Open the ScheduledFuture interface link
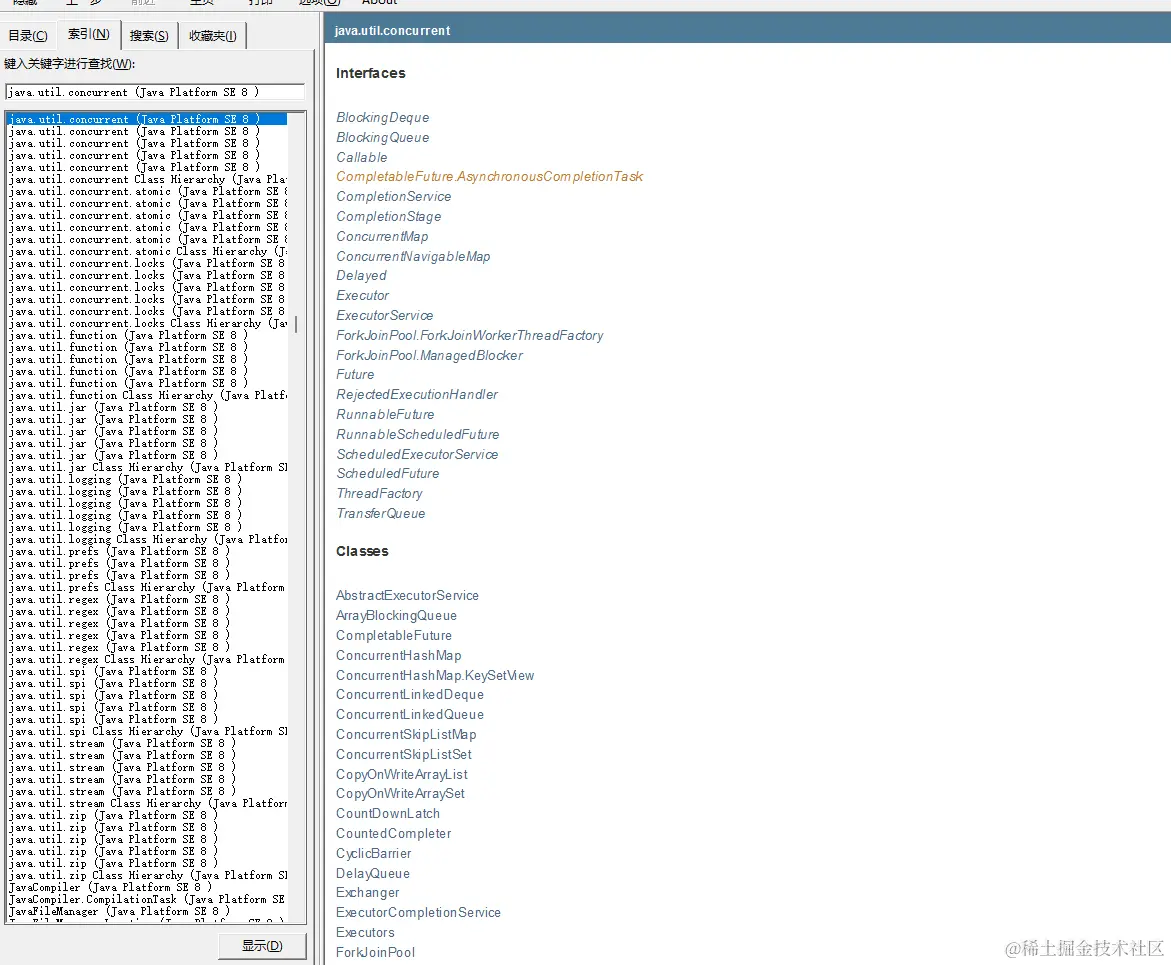The image size is (1171, 965). coord(388,474)
